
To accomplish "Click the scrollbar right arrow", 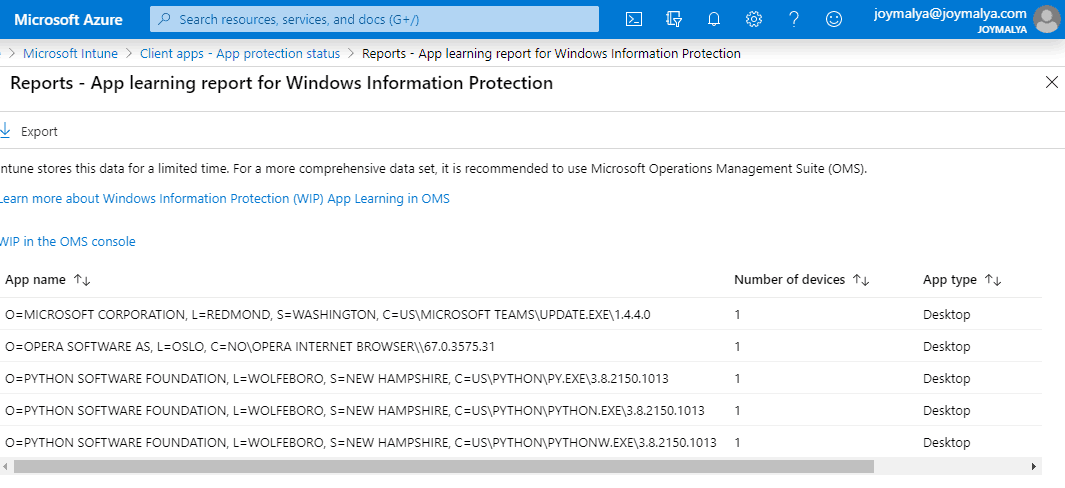I will click(1034, 466).
